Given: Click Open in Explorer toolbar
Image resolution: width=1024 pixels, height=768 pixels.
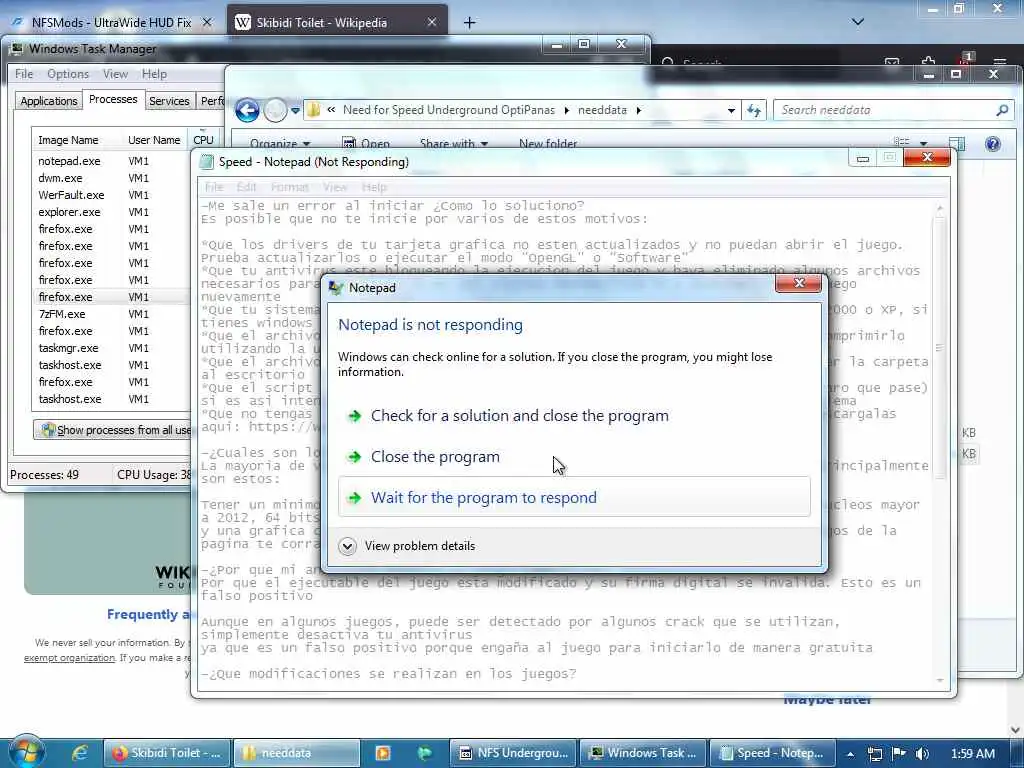Looking at the screenshot, I should tap(366, 144).
